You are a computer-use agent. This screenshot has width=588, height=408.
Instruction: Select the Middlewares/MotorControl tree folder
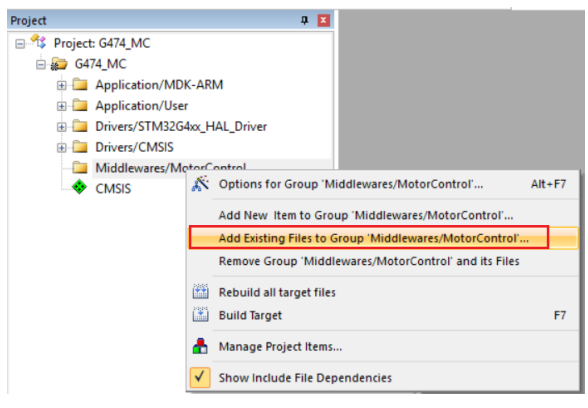coord(171,168)
